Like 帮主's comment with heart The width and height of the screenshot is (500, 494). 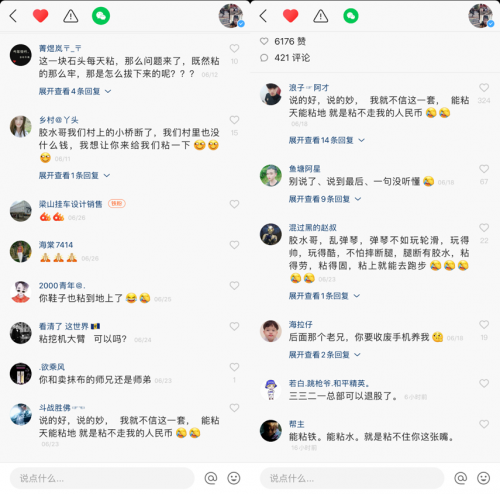pyautogui.click(x=484, y=424)
